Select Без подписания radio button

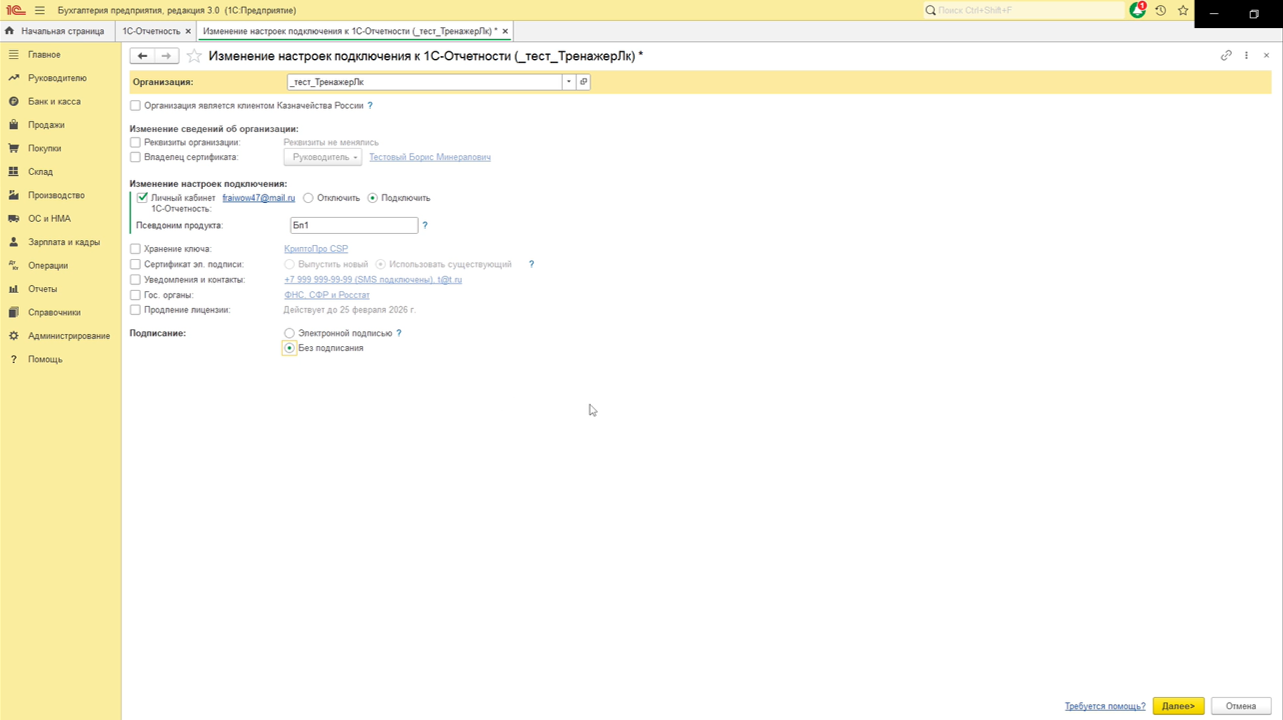click(290, 348)
